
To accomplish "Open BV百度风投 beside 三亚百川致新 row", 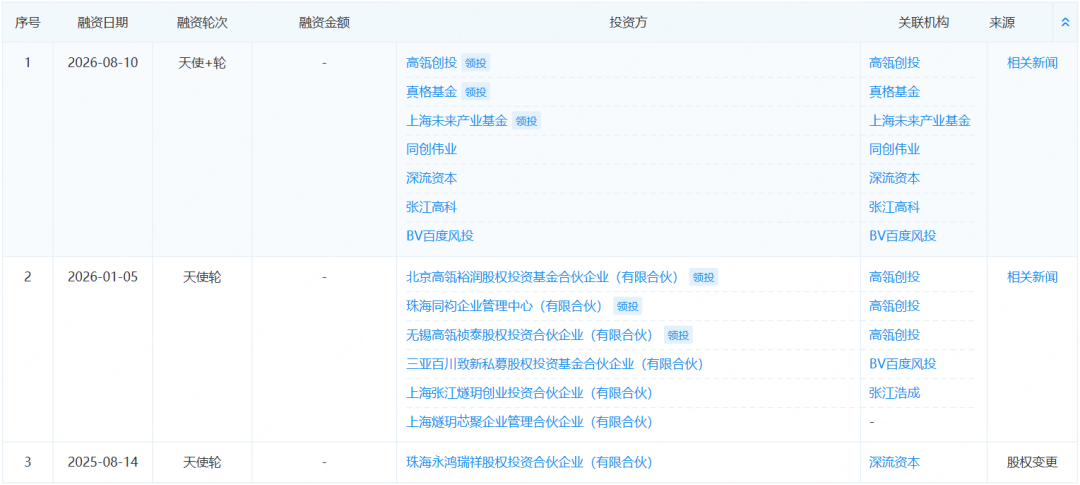I will click(903, 364).
